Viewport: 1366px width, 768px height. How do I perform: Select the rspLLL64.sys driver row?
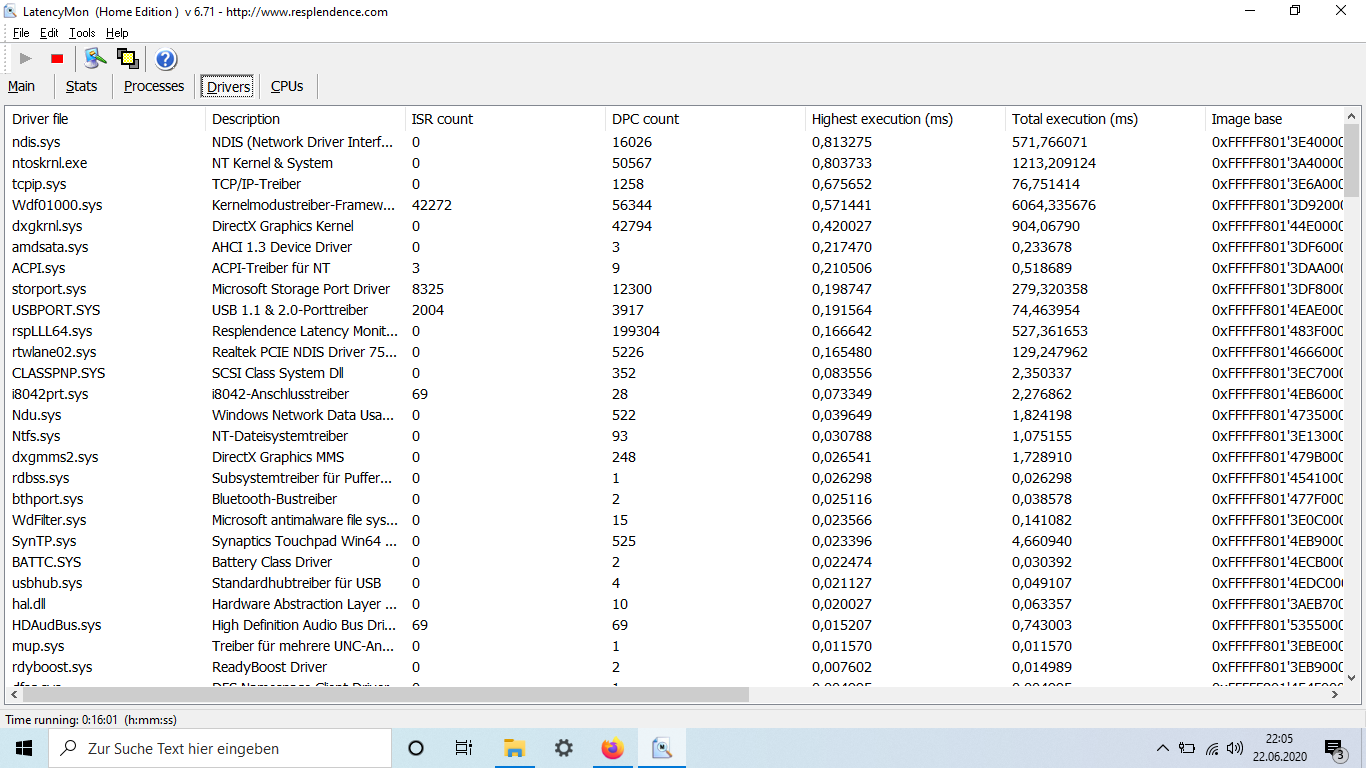coord(675,331)
